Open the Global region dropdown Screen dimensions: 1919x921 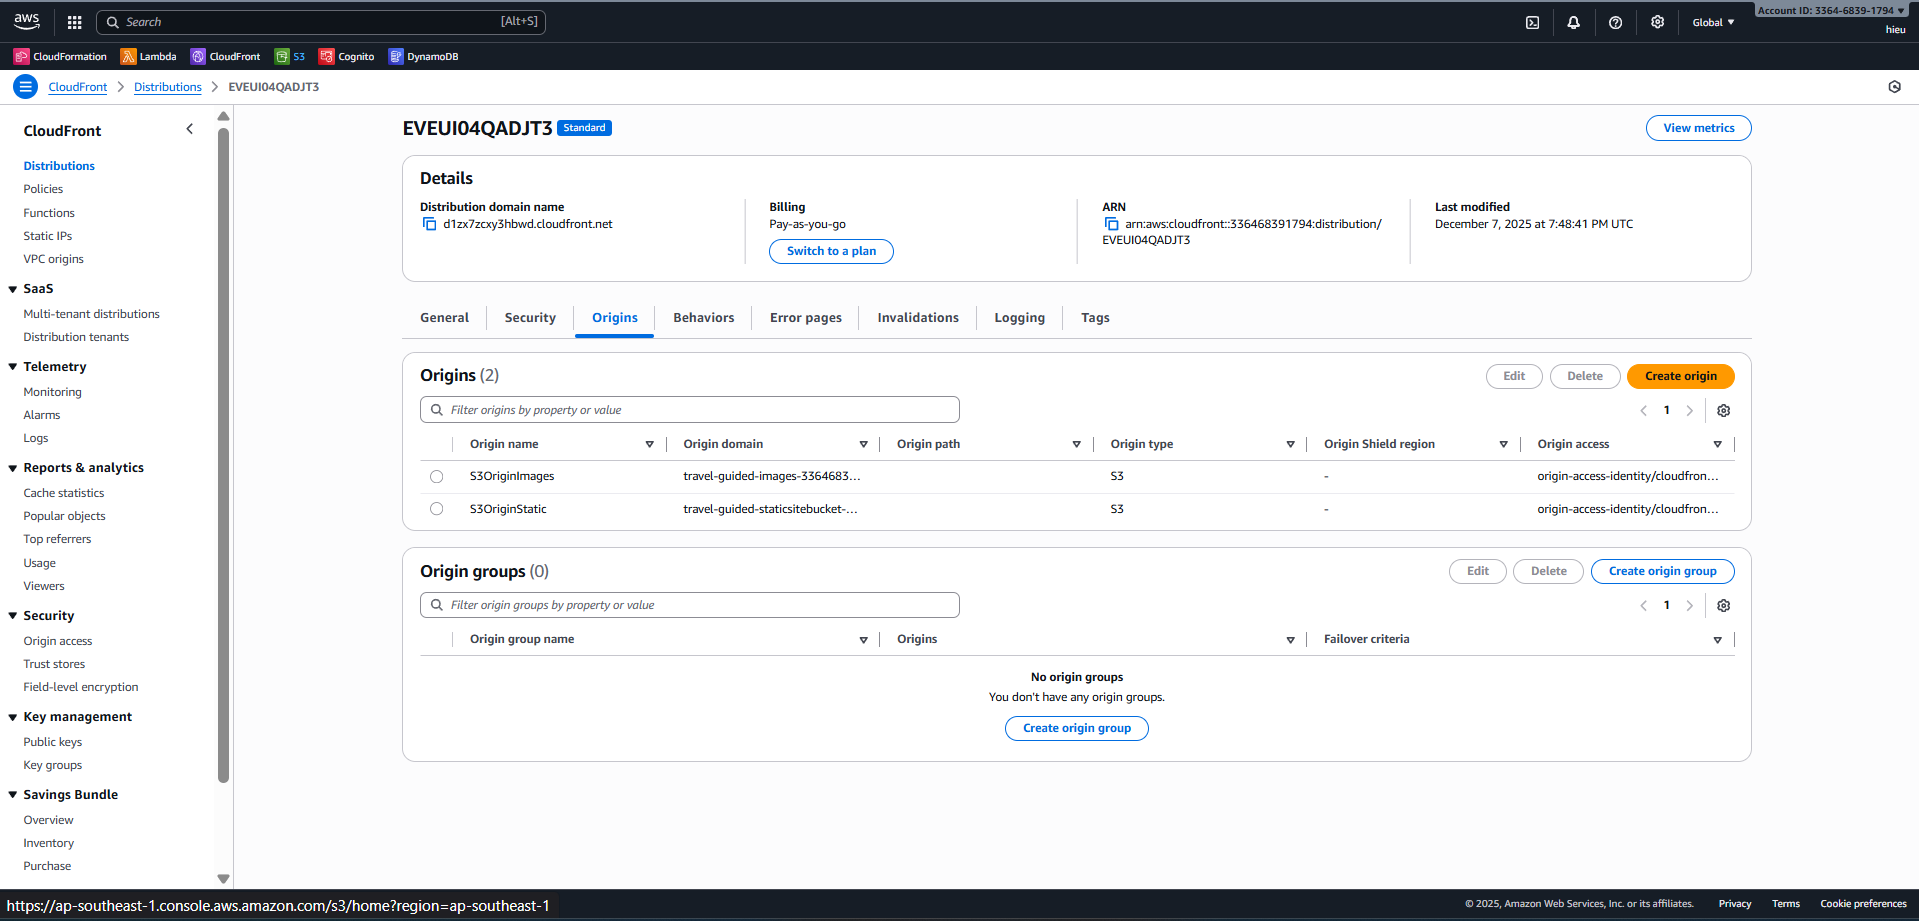1712,21
